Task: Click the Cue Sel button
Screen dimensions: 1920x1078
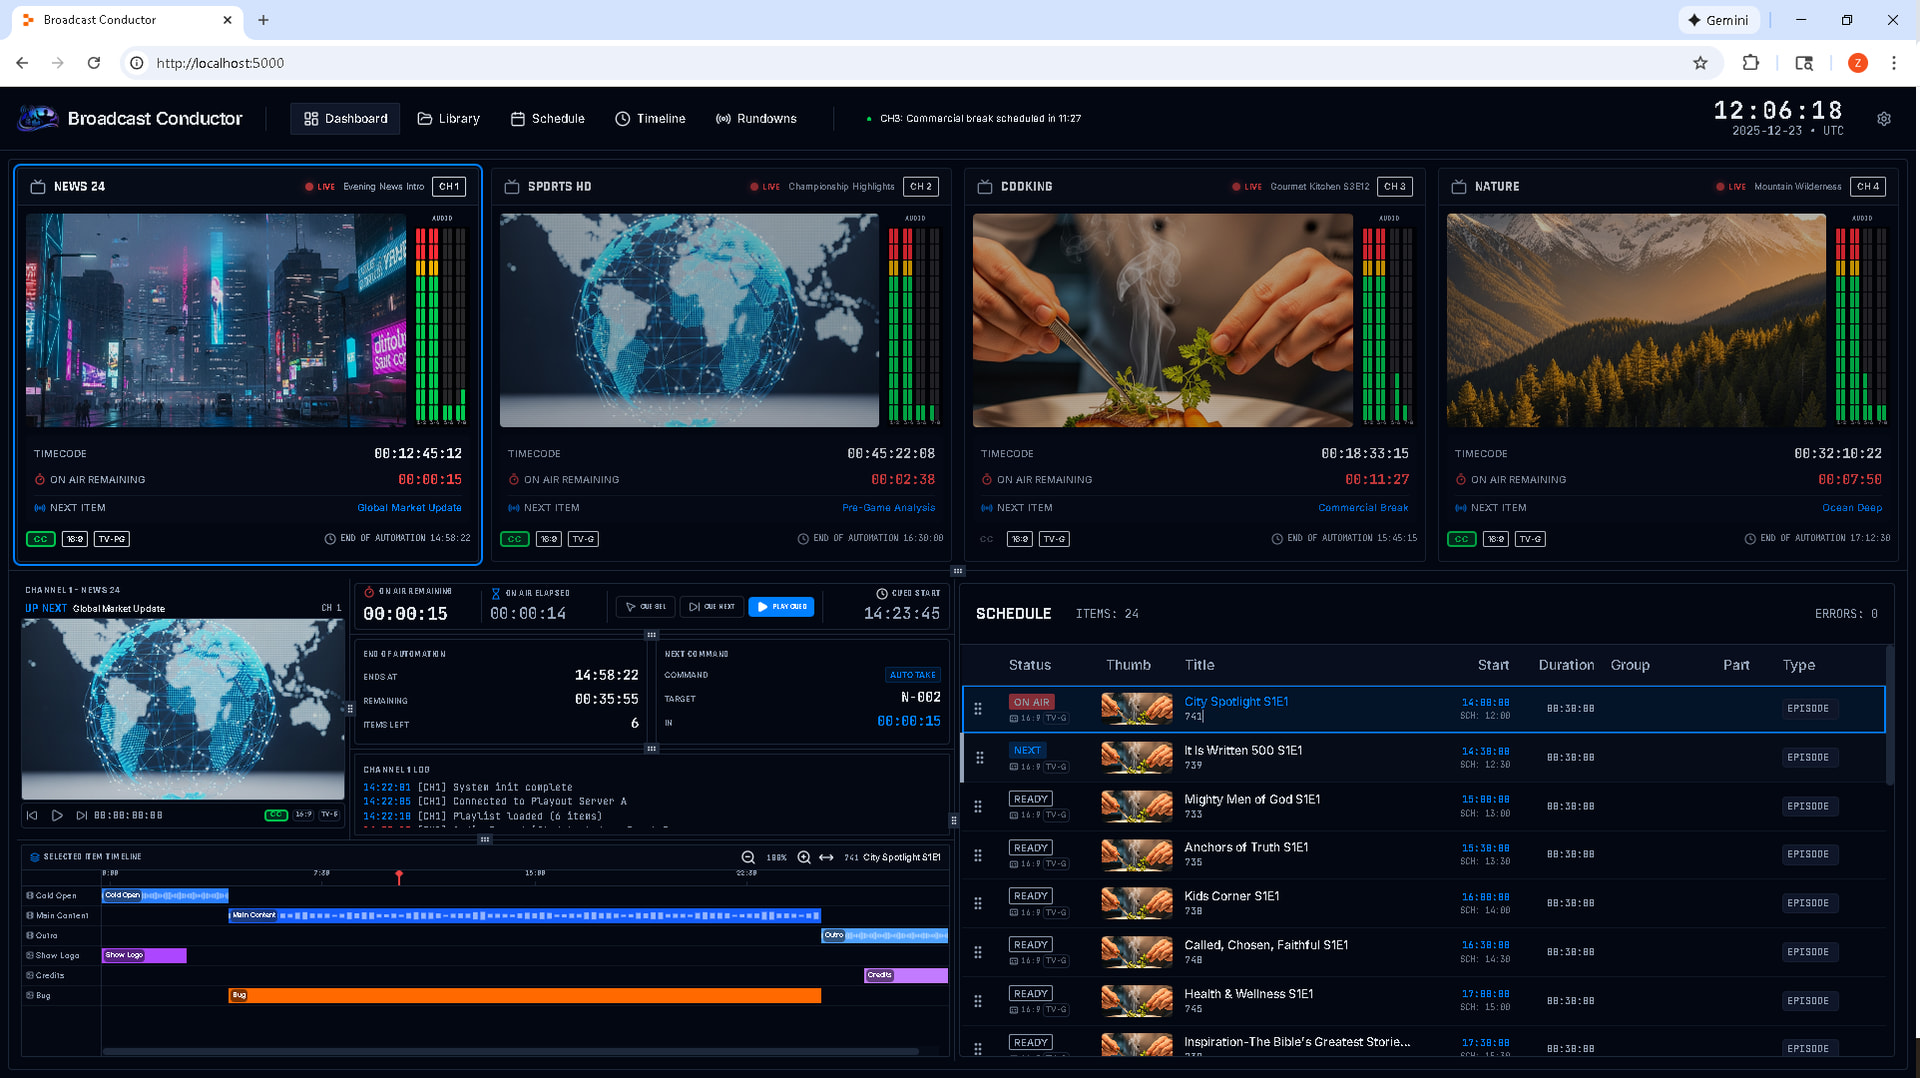Action: click(646, 607)
